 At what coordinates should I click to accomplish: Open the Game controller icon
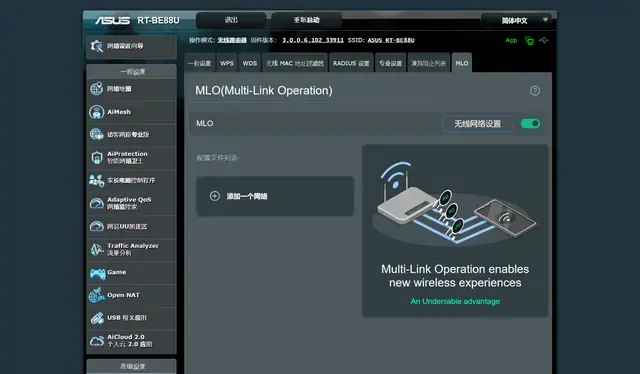point(97,273)
